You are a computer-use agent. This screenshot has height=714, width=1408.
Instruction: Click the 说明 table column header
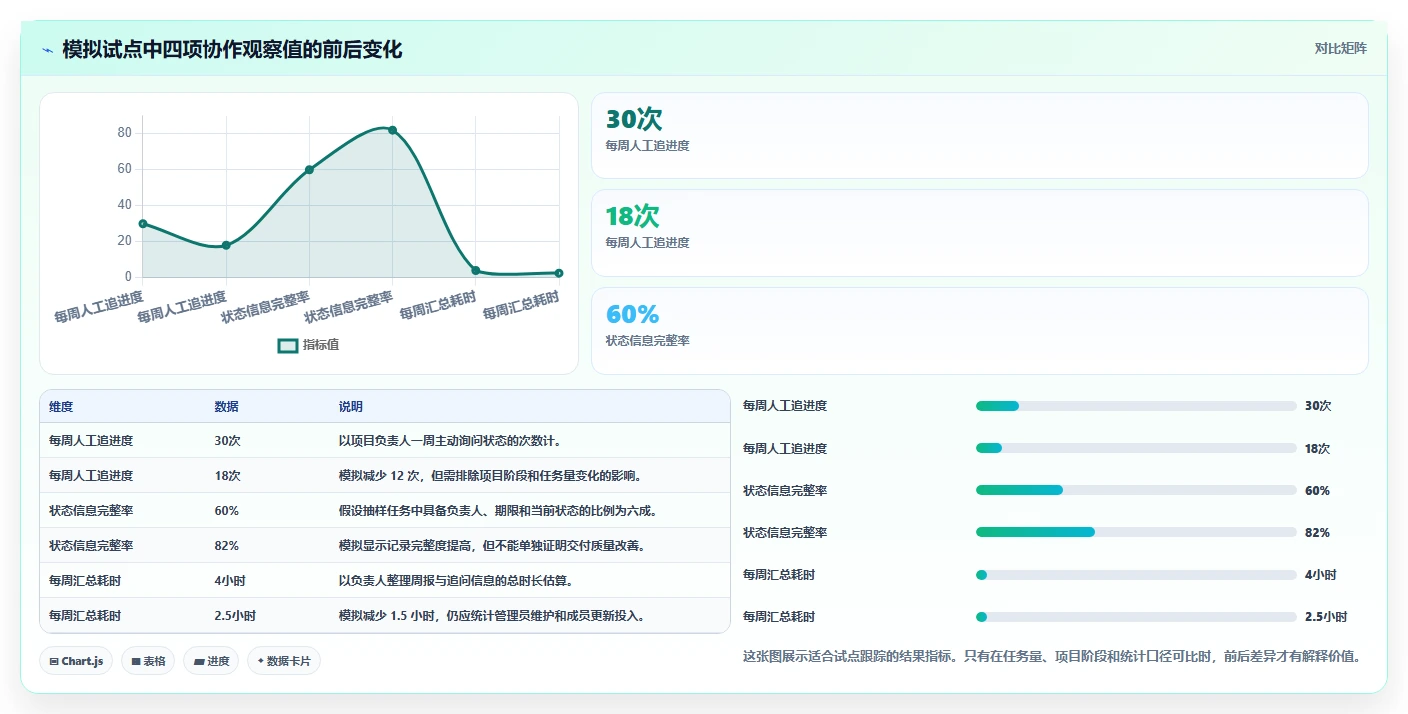pos(351,407)
